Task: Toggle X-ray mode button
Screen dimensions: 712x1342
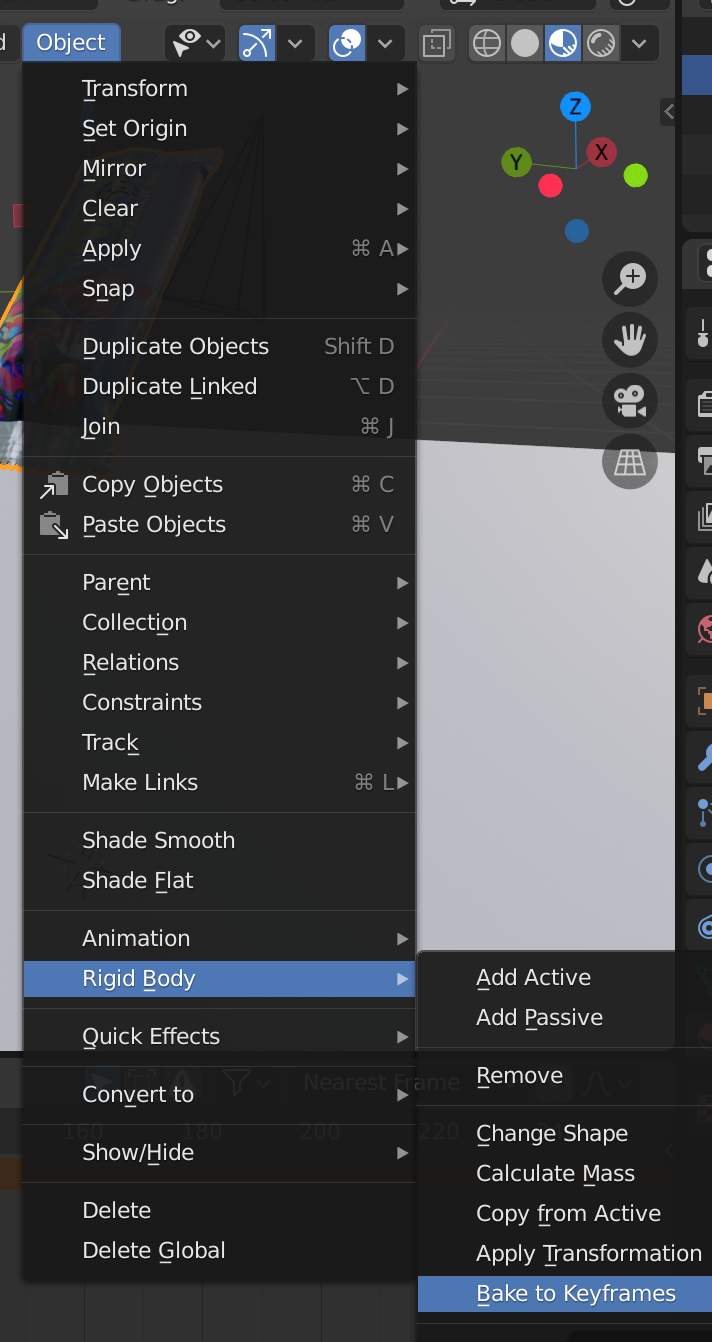Action: click(436, 44)
